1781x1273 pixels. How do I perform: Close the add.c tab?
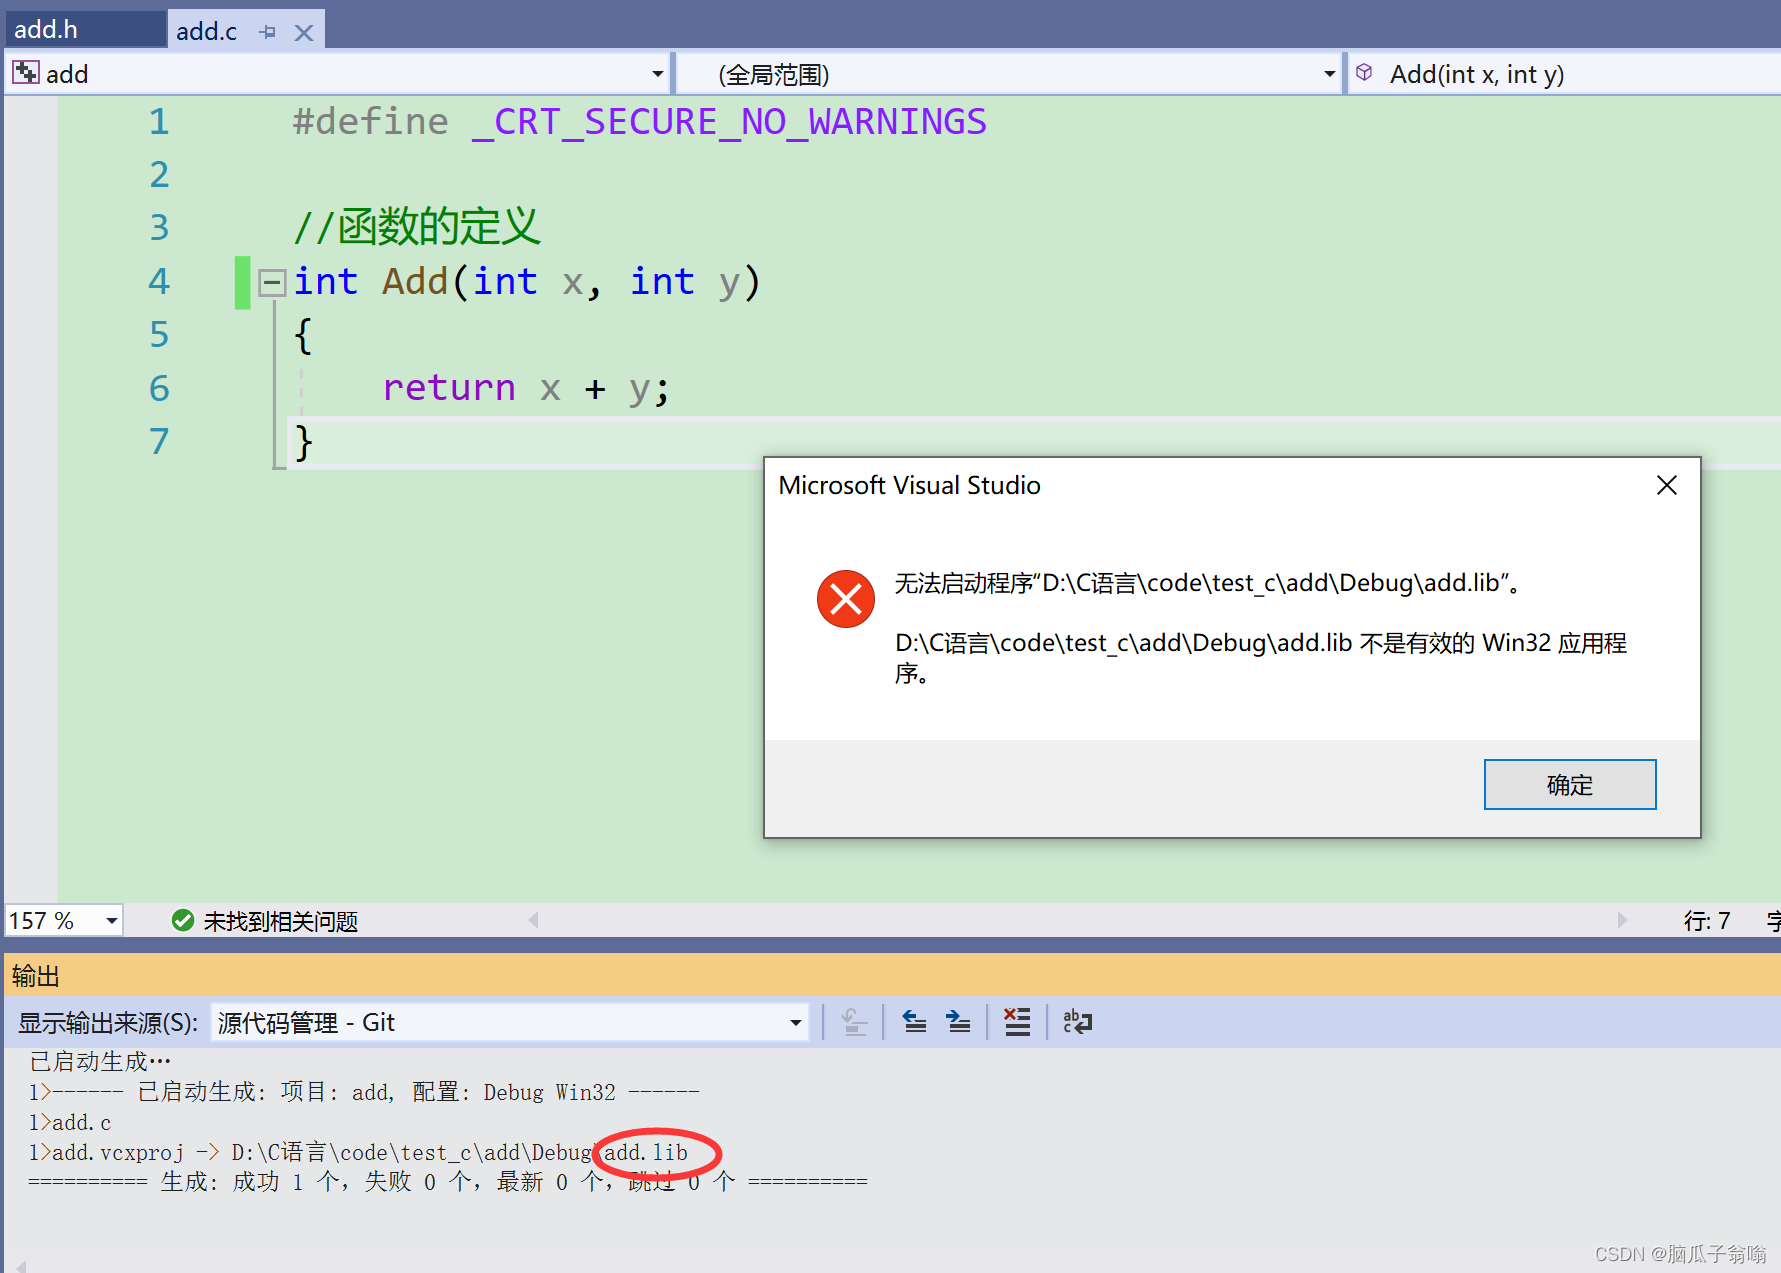(x=304, y=33)
